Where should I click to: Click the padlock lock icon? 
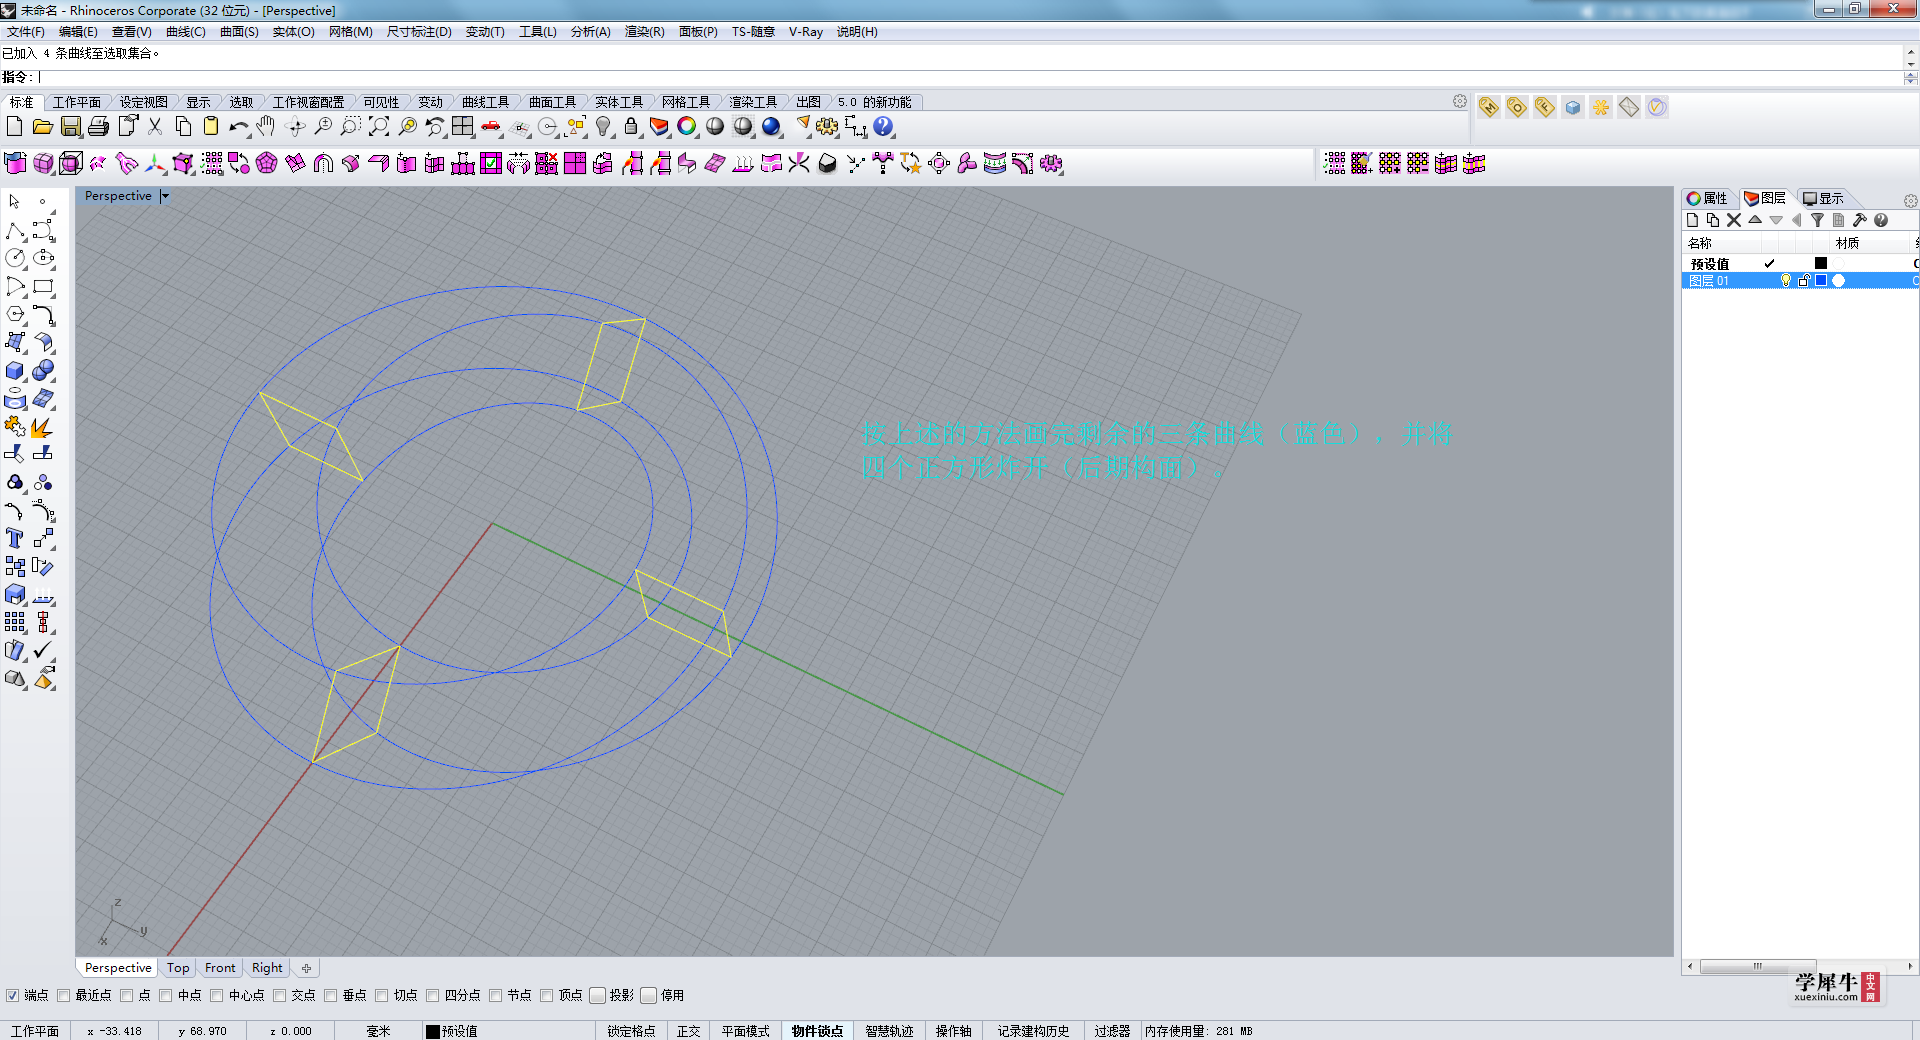pos(631,126)
